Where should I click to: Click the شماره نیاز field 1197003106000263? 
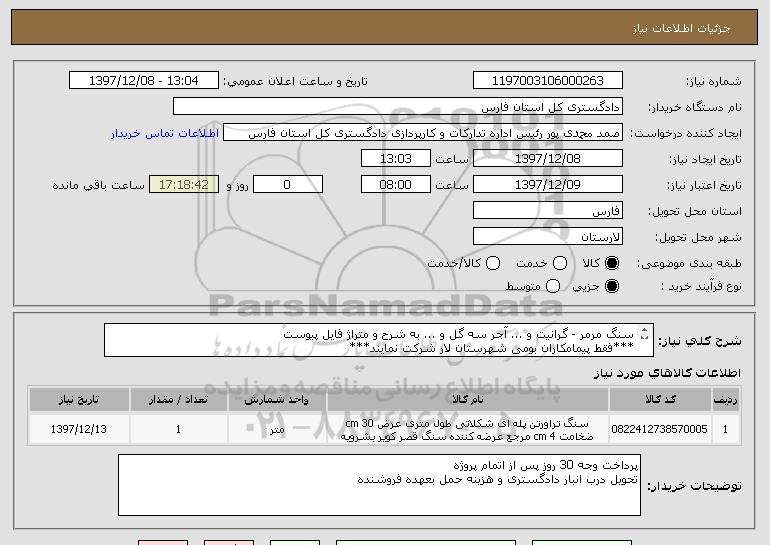point(548,81)
